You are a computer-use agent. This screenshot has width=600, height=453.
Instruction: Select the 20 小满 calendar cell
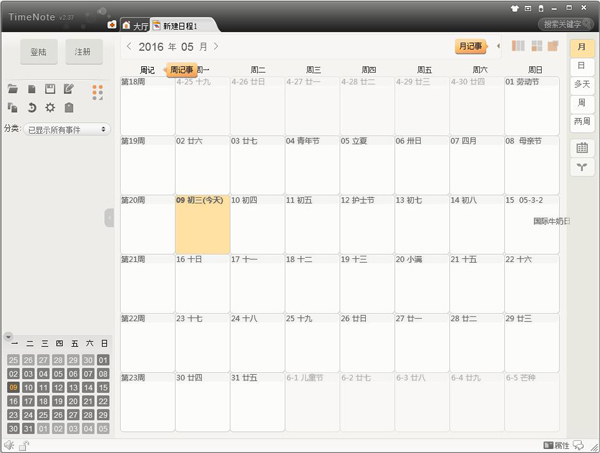422,284
